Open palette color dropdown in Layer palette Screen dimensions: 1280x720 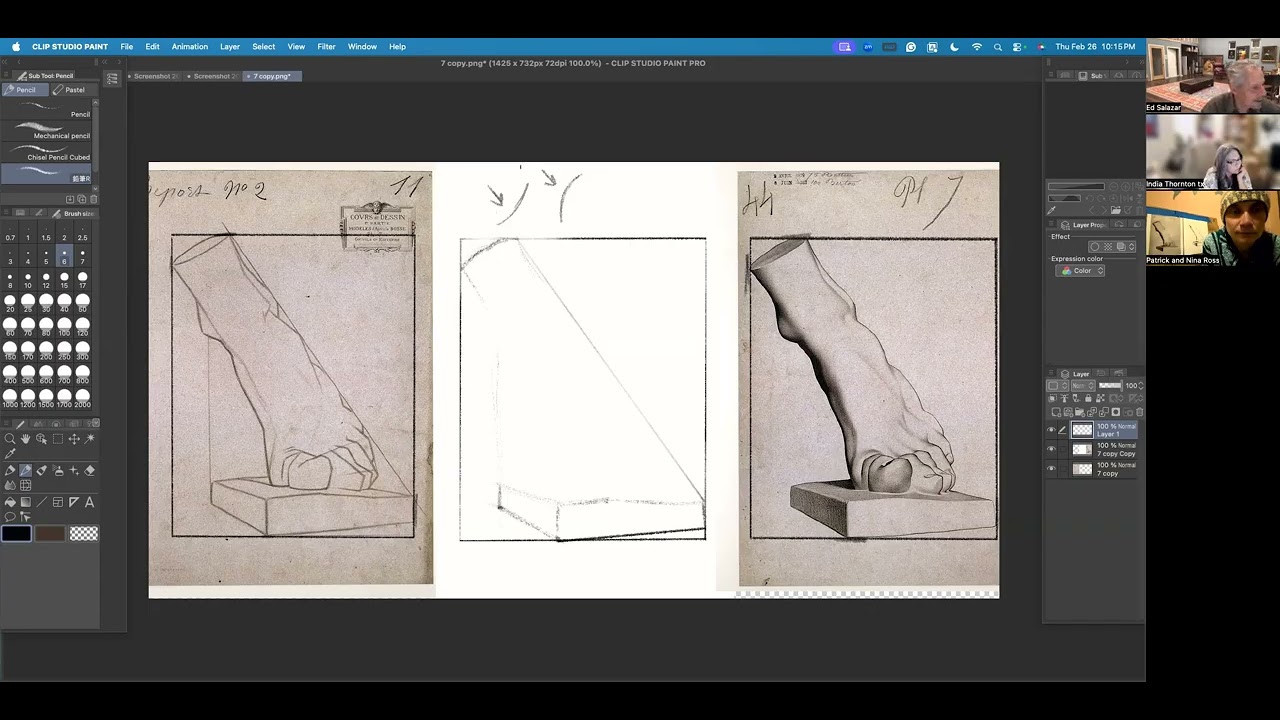[x=1057, y=385]
